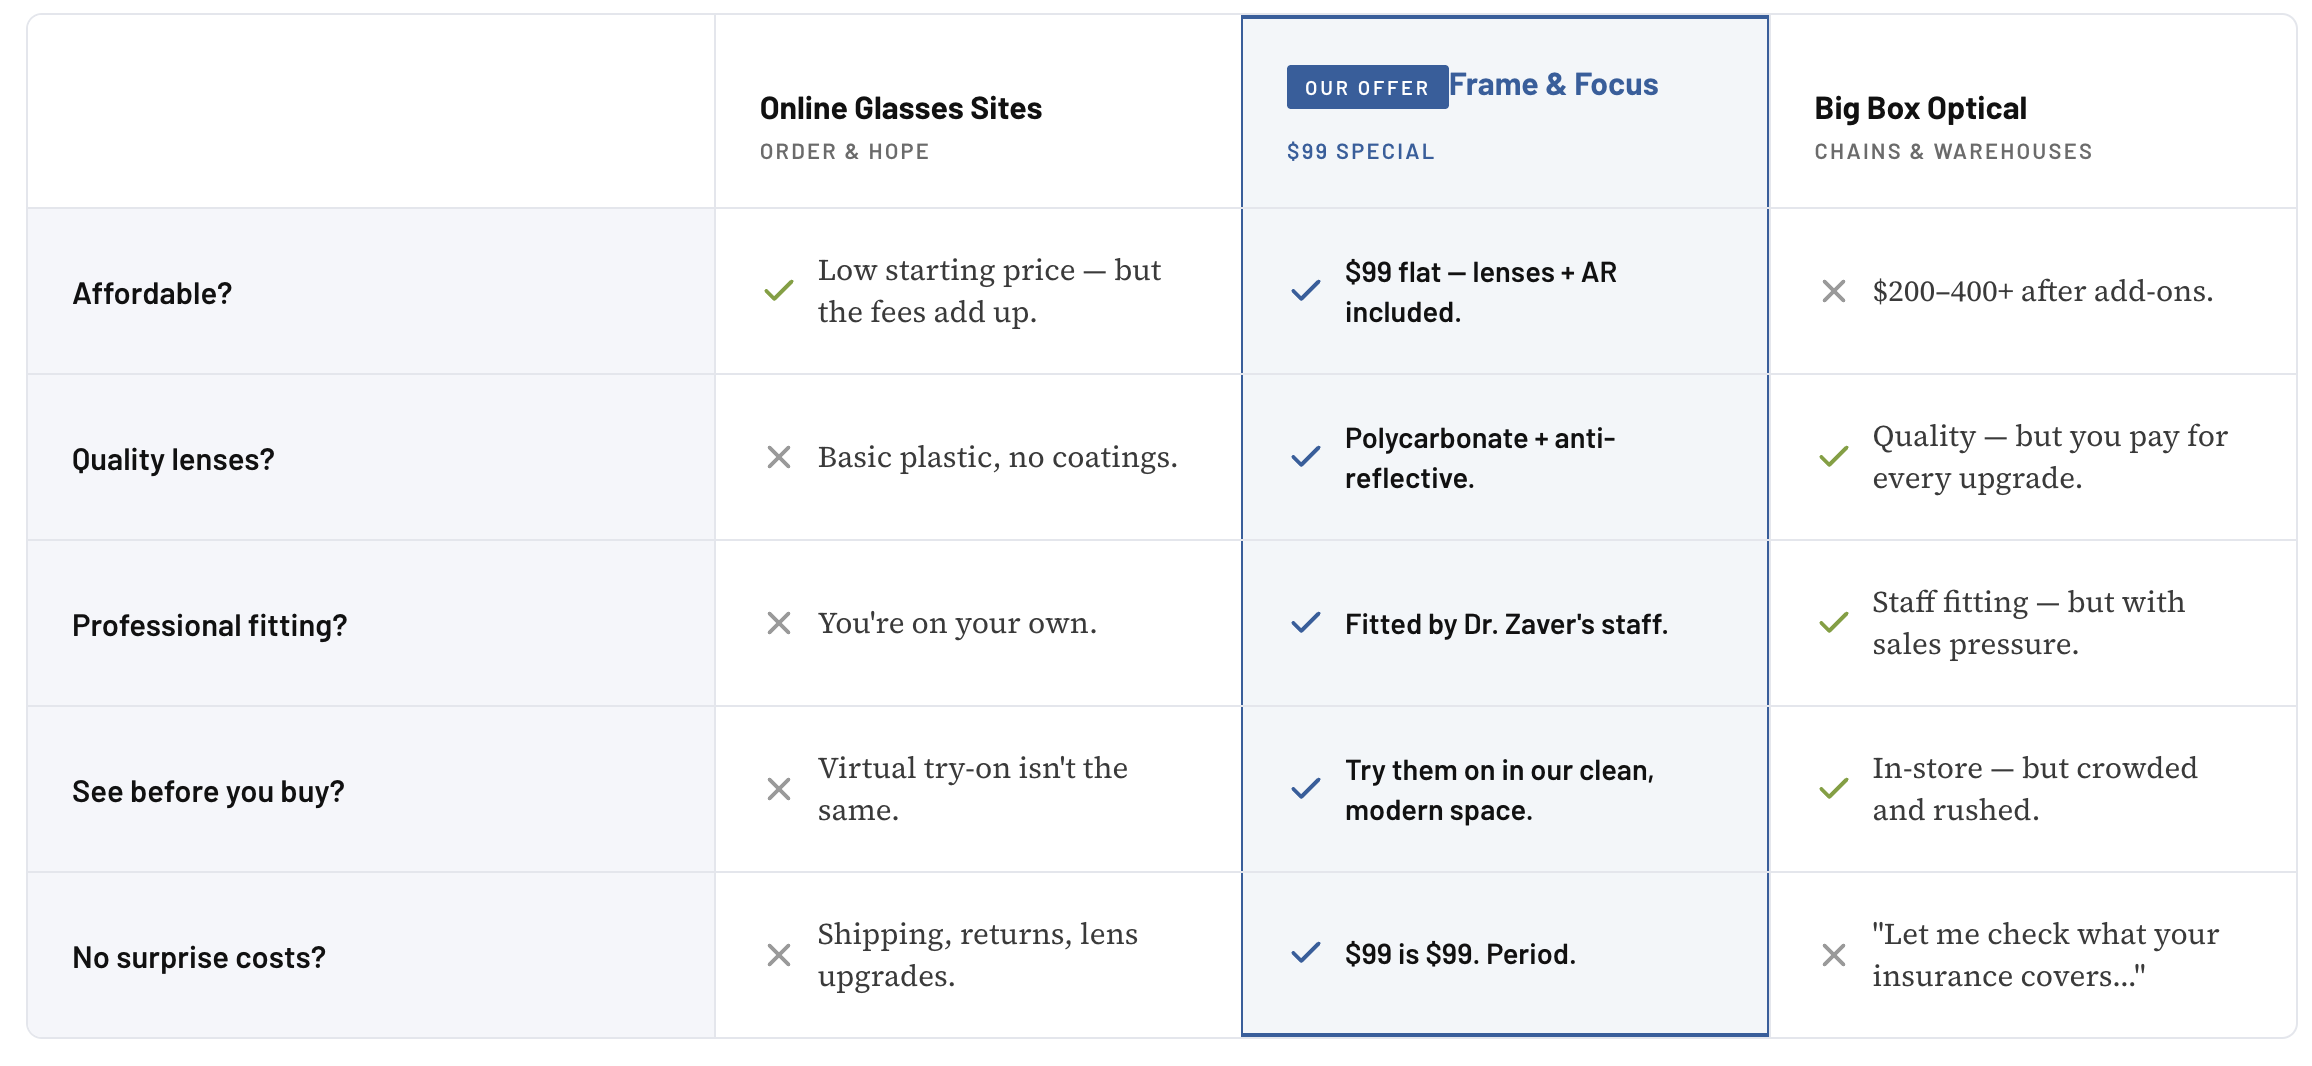The image size is (2312, 1066).
Task: Click the Frame & Focus heading
Action: point(1553,85)
